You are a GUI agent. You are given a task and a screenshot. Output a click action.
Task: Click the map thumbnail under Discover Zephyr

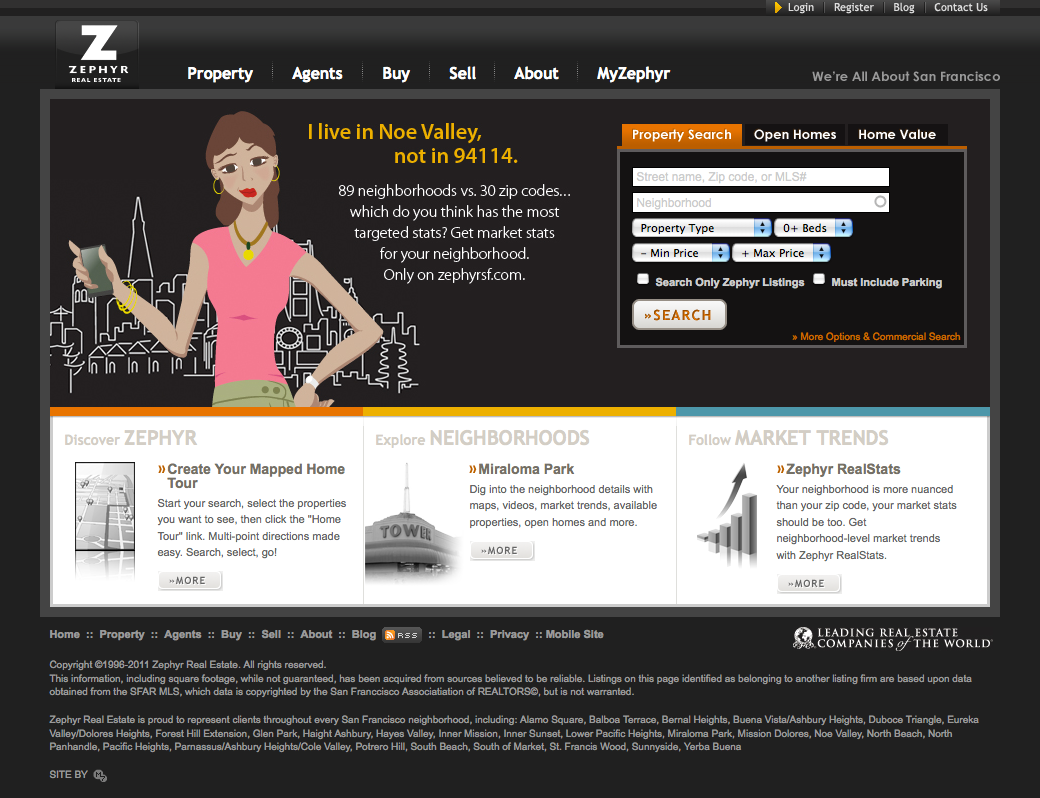pos(105,520)
